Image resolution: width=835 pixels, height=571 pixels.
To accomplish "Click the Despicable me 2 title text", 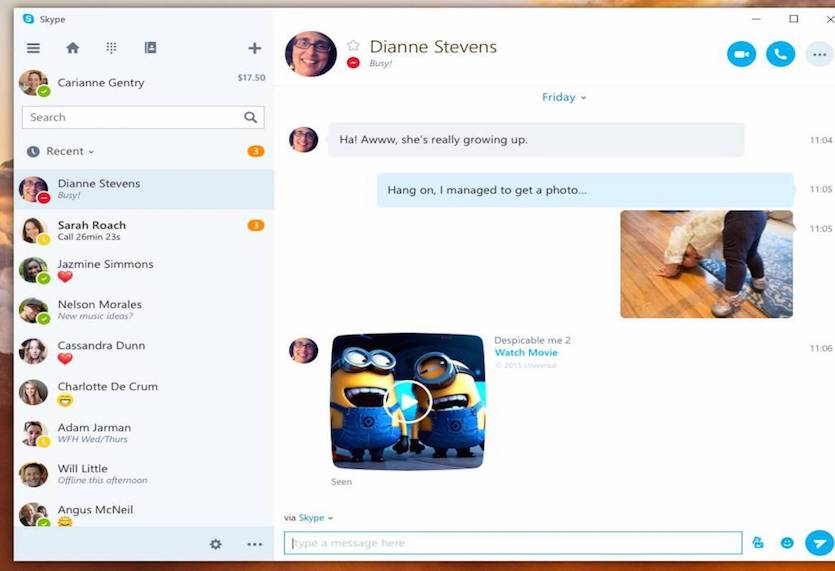I will tap(532, 340).
